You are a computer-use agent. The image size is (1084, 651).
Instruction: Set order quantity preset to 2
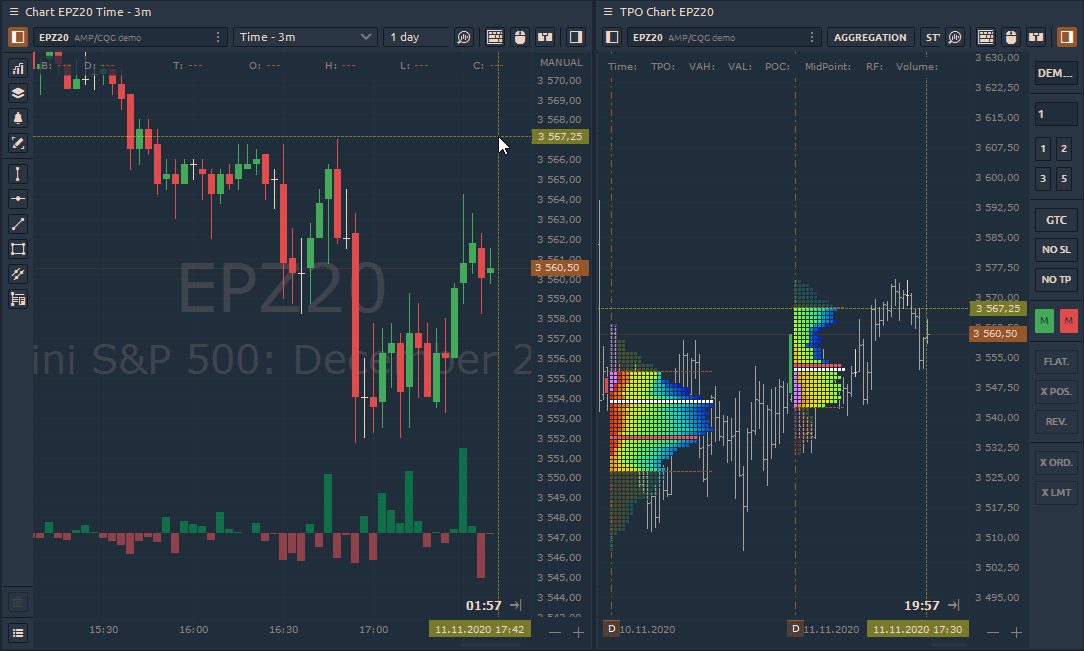[x=1064, y=149]
